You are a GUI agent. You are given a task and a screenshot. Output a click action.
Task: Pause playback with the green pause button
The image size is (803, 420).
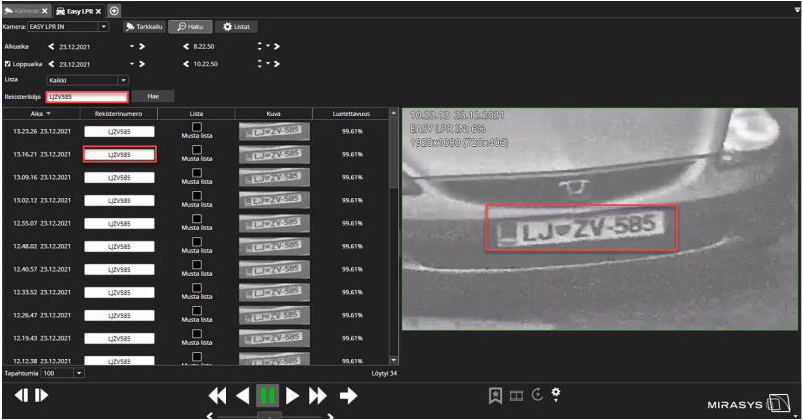click(x=268, y=395)
